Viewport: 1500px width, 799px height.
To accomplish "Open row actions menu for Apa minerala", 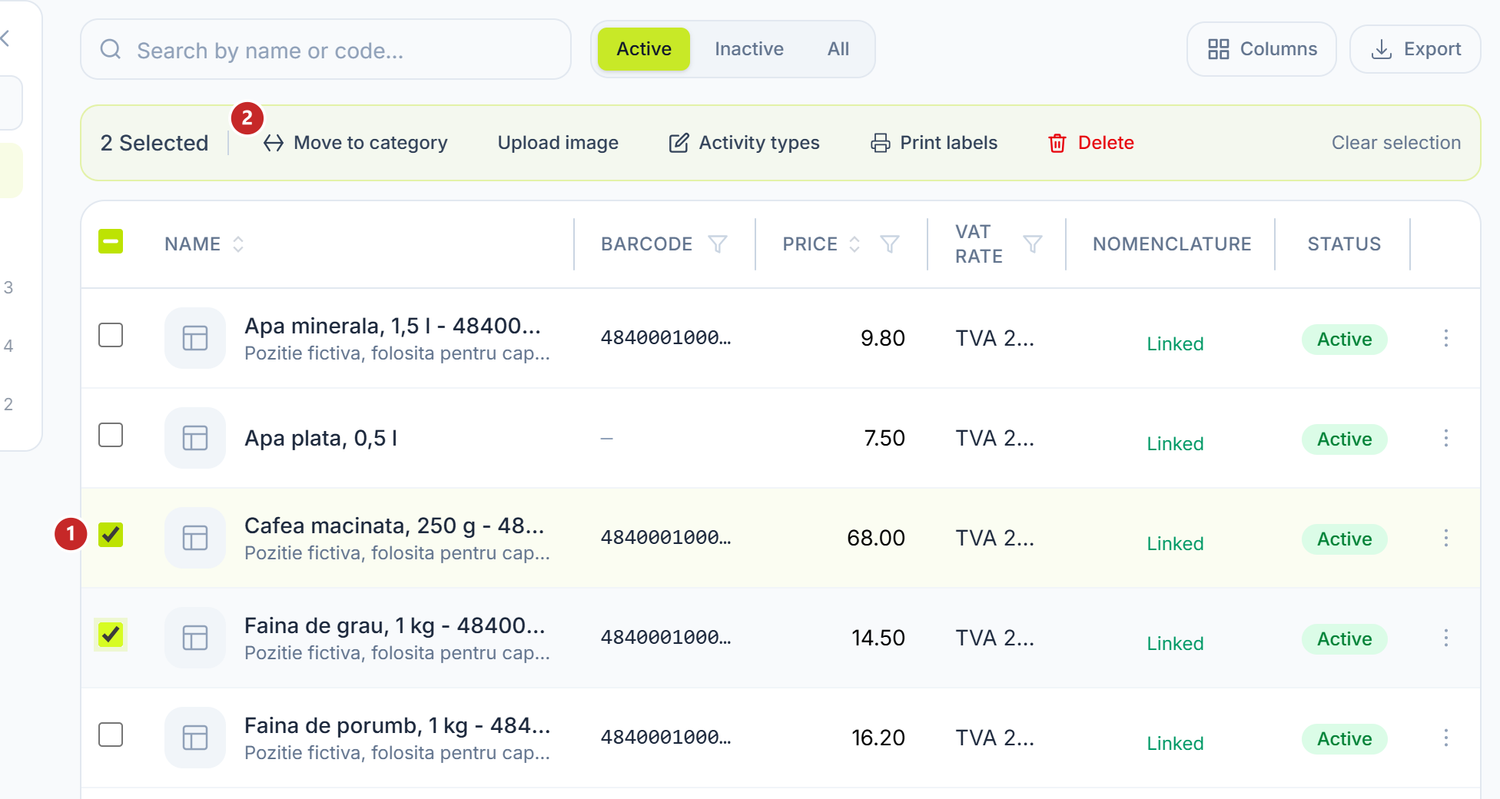I will point(1446,338).
